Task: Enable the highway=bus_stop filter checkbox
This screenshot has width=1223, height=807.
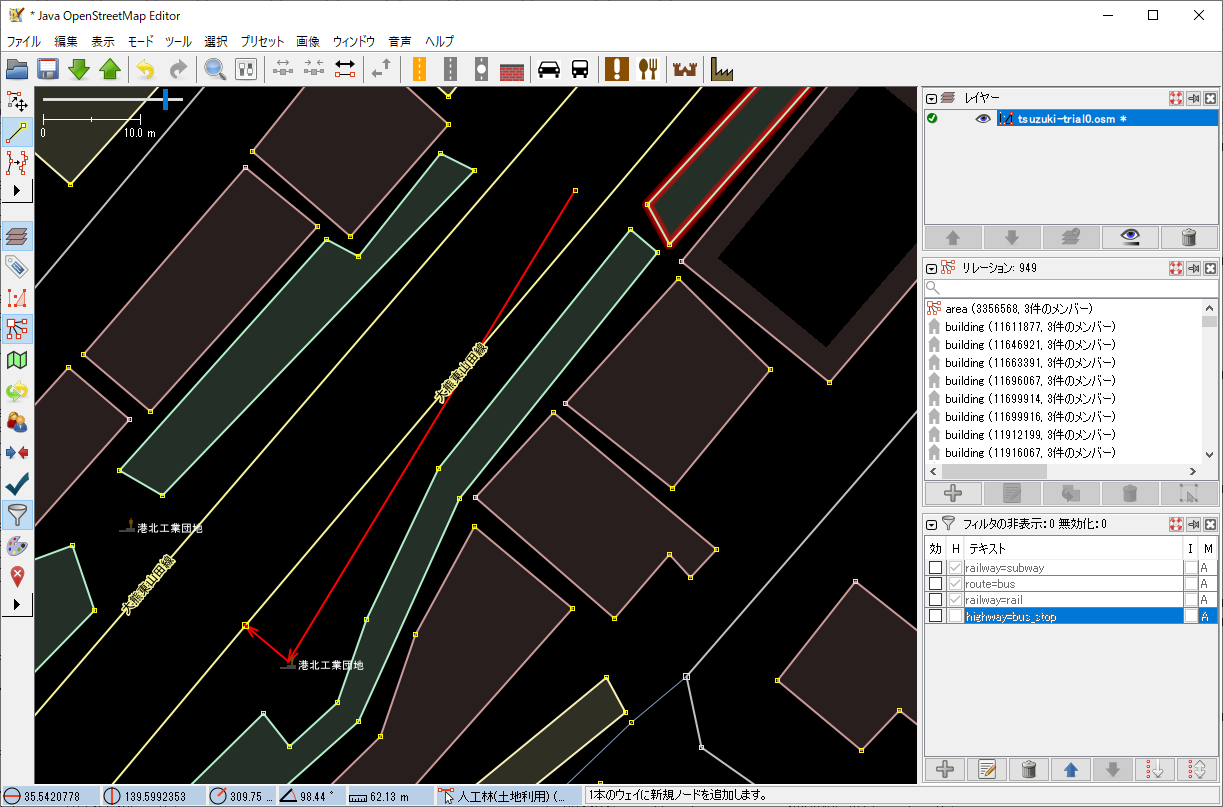Action: pyautogui.click(x=935, y=616)
